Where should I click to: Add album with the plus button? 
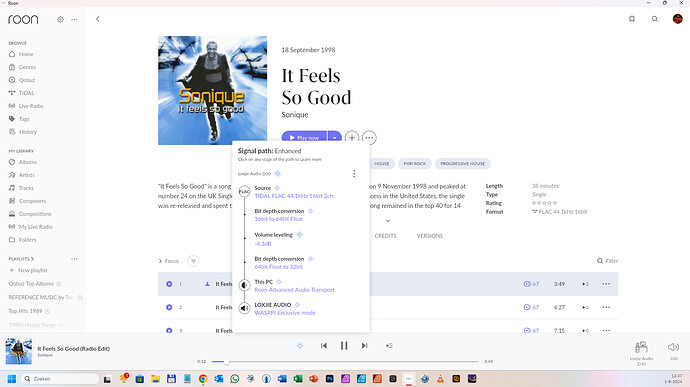pos(352,138)
